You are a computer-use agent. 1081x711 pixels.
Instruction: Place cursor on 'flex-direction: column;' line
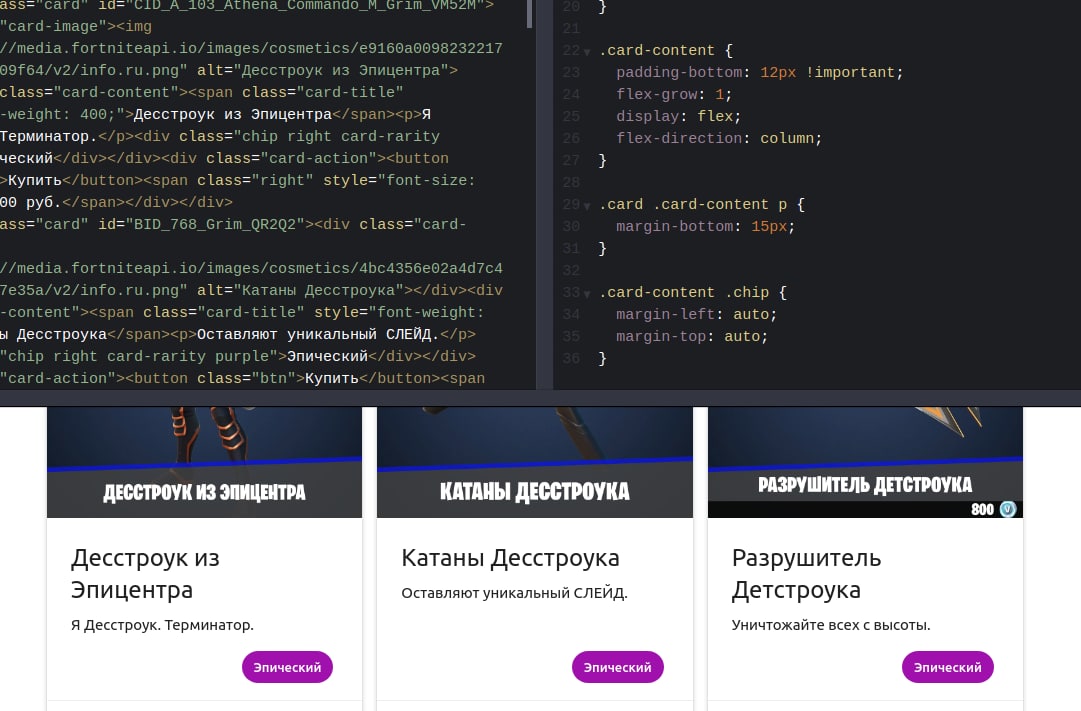click(x=719, y=139)
